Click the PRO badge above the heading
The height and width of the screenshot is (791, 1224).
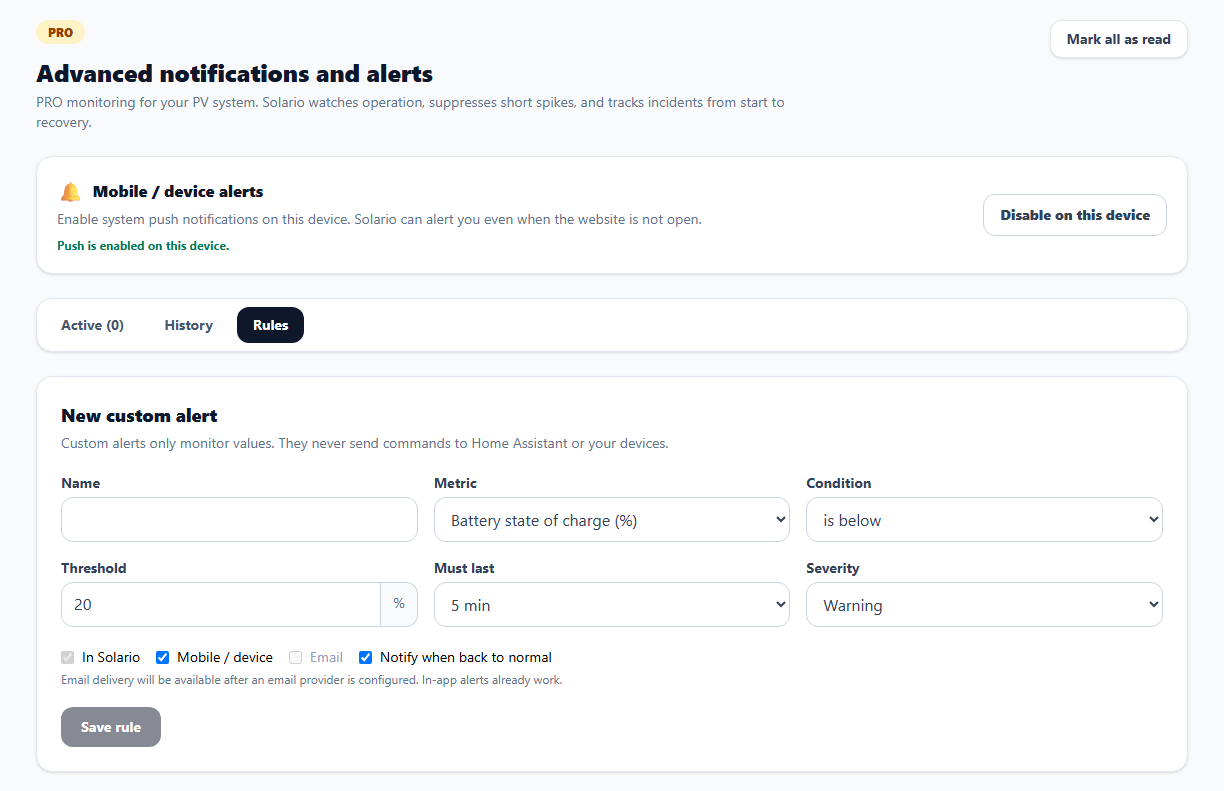coord(60,32)
